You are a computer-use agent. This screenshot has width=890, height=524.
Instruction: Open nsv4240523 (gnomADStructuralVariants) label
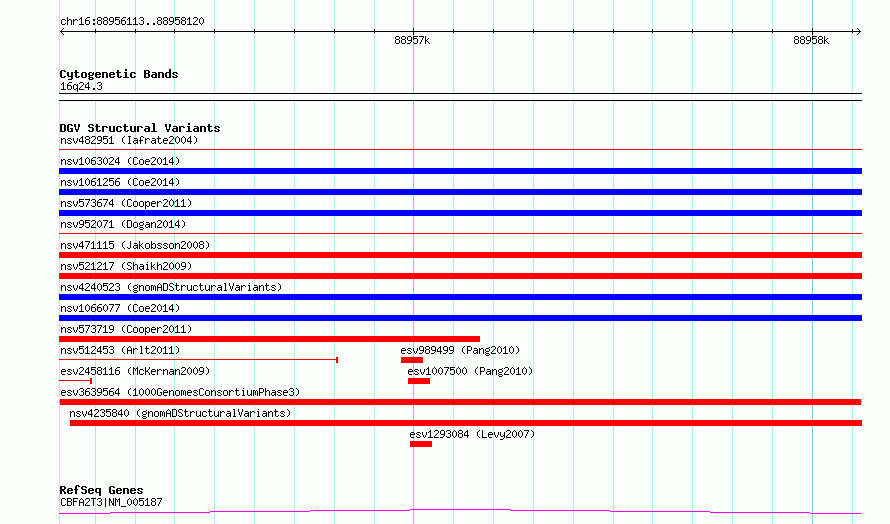click(x=171, y=287)
